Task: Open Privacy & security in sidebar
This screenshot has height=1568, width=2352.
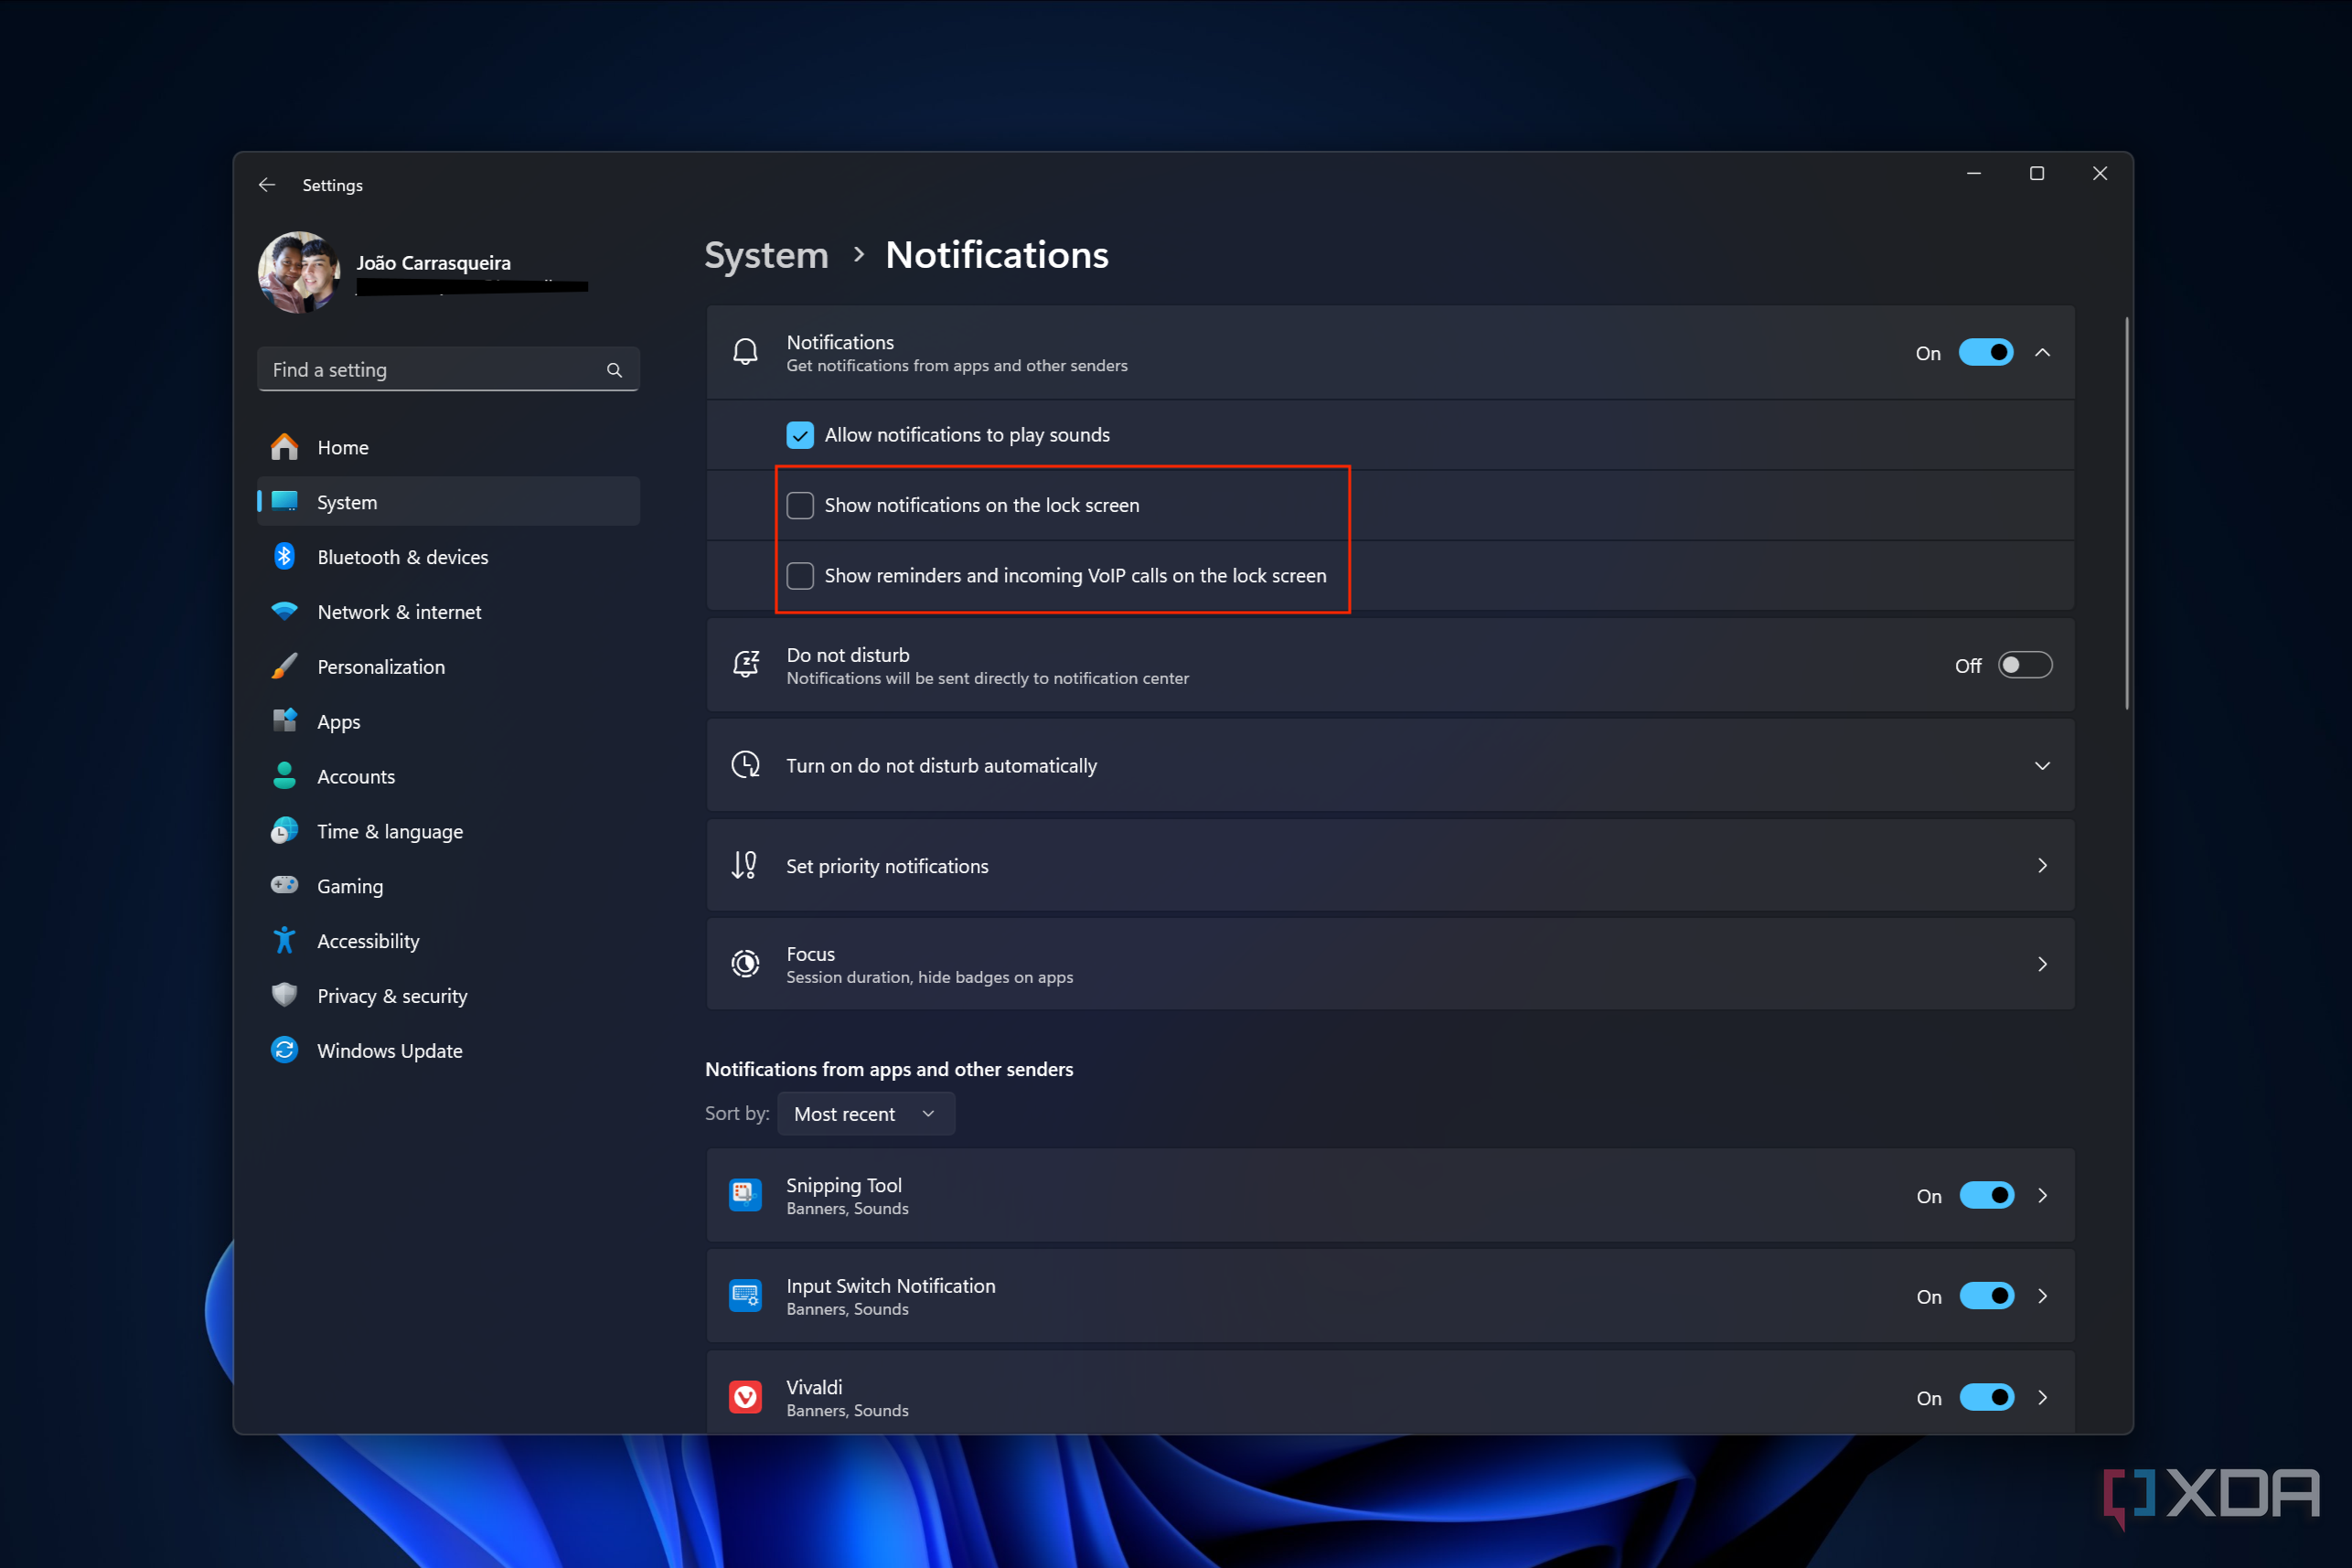Action: click(392, 996)
